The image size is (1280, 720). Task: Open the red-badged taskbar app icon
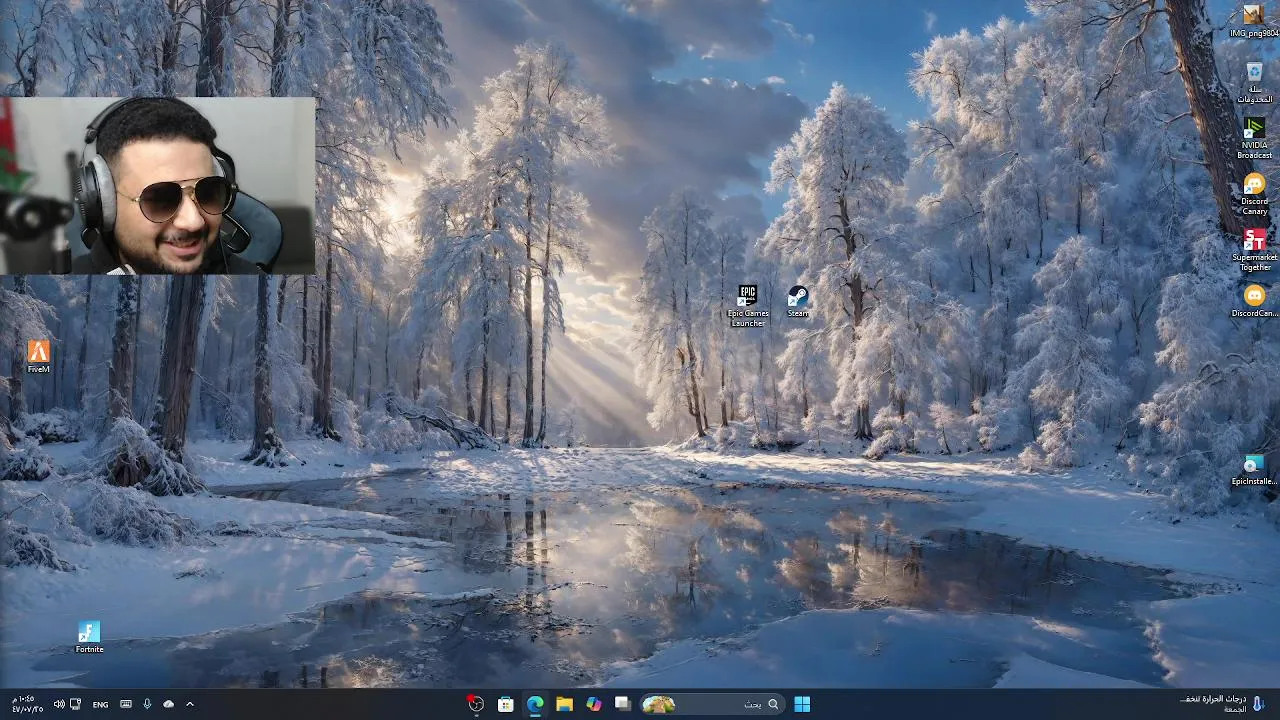[x=476, y=704]
